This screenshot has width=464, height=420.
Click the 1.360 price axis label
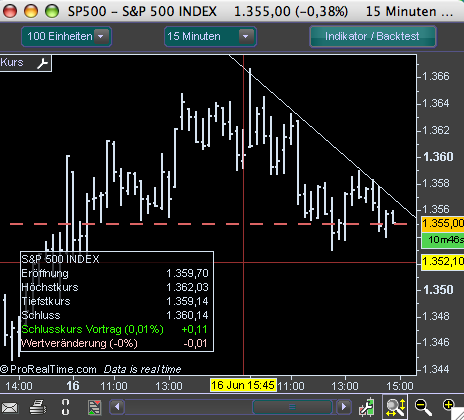[x=438, y=157]
